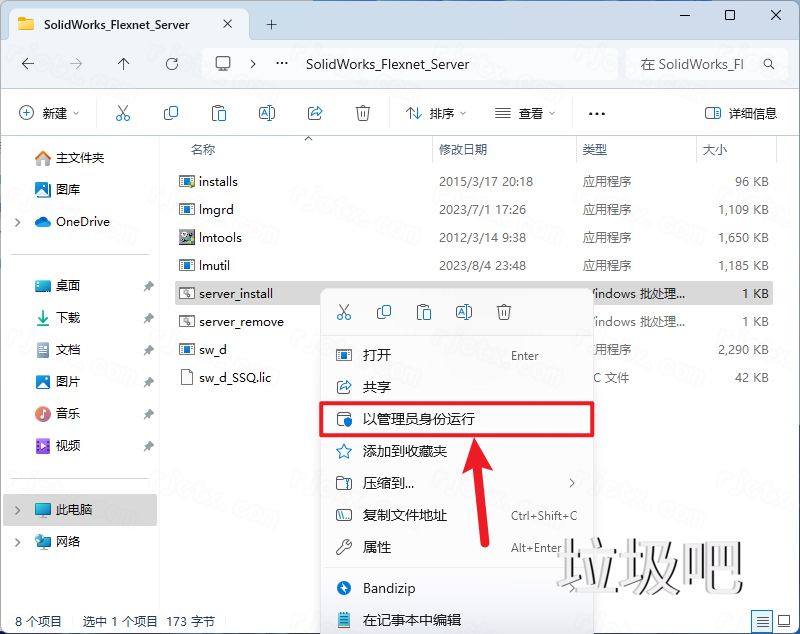Click the Delete trash icon on the toolbar

362,113
